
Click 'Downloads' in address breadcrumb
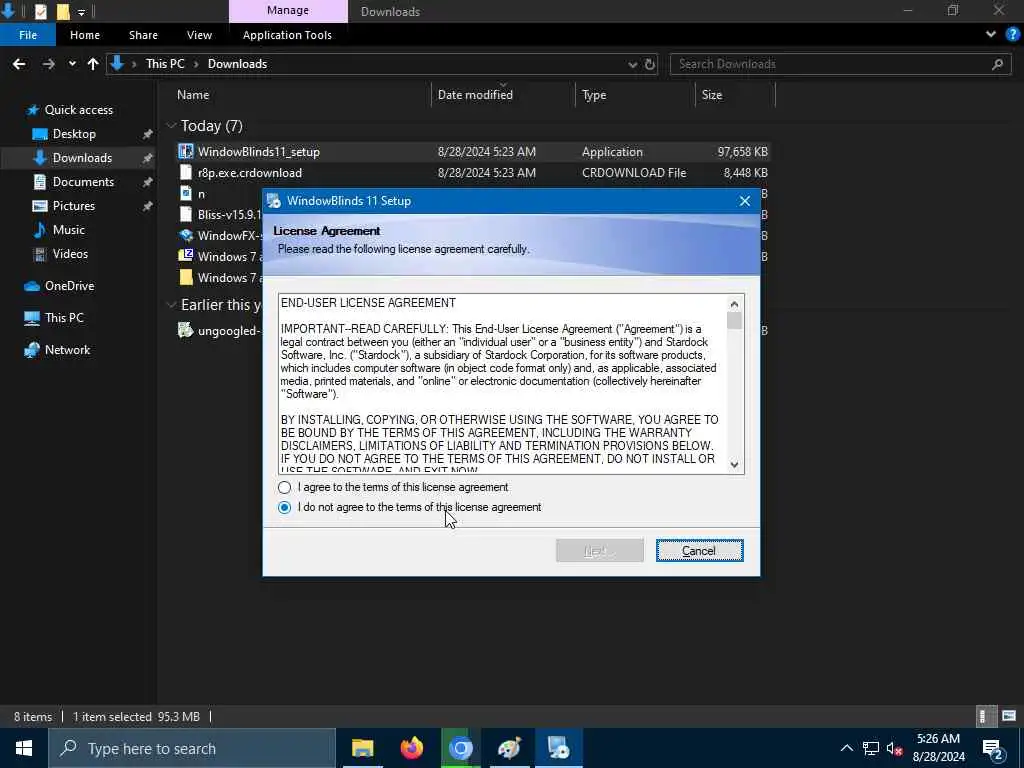tap(237, 64)
